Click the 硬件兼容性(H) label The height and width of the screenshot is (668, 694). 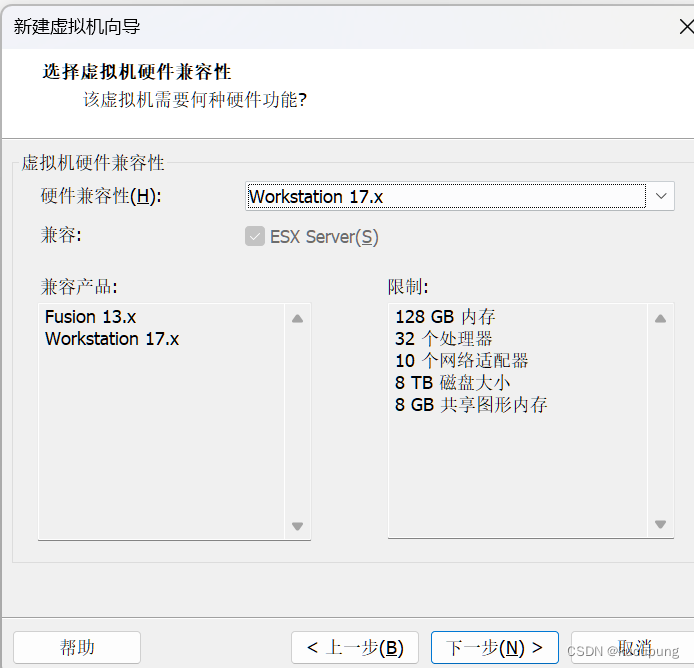coord(101,196)
